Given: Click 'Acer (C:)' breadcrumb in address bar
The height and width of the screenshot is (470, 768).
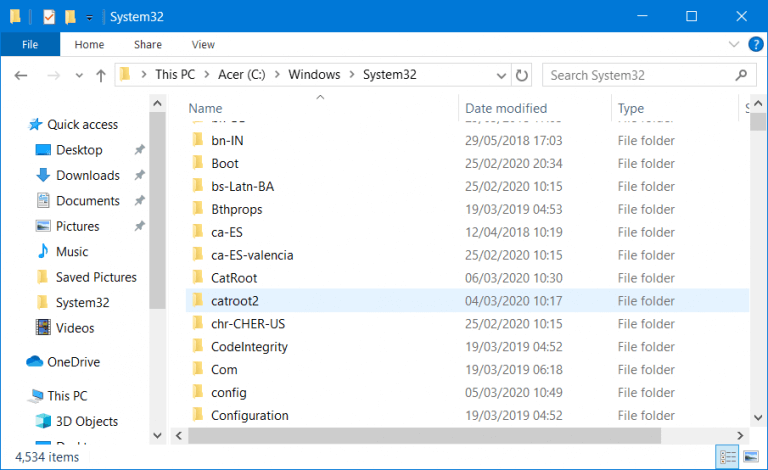Looking at the screenshot, I should tap(241, 74).
